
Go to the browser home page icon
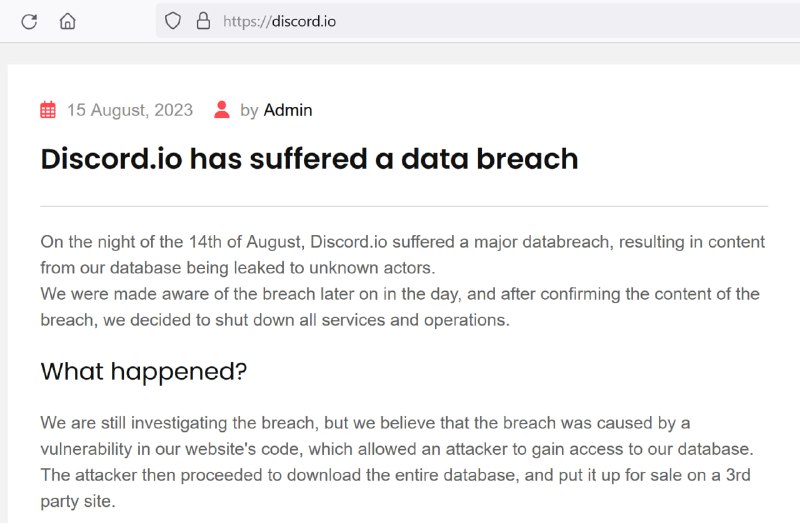point(68,21)
